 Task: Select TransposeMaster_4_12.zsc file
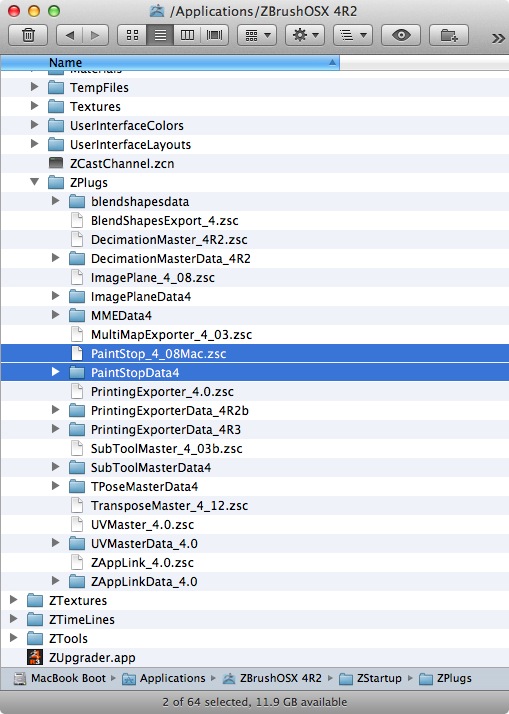pos(169,505)
